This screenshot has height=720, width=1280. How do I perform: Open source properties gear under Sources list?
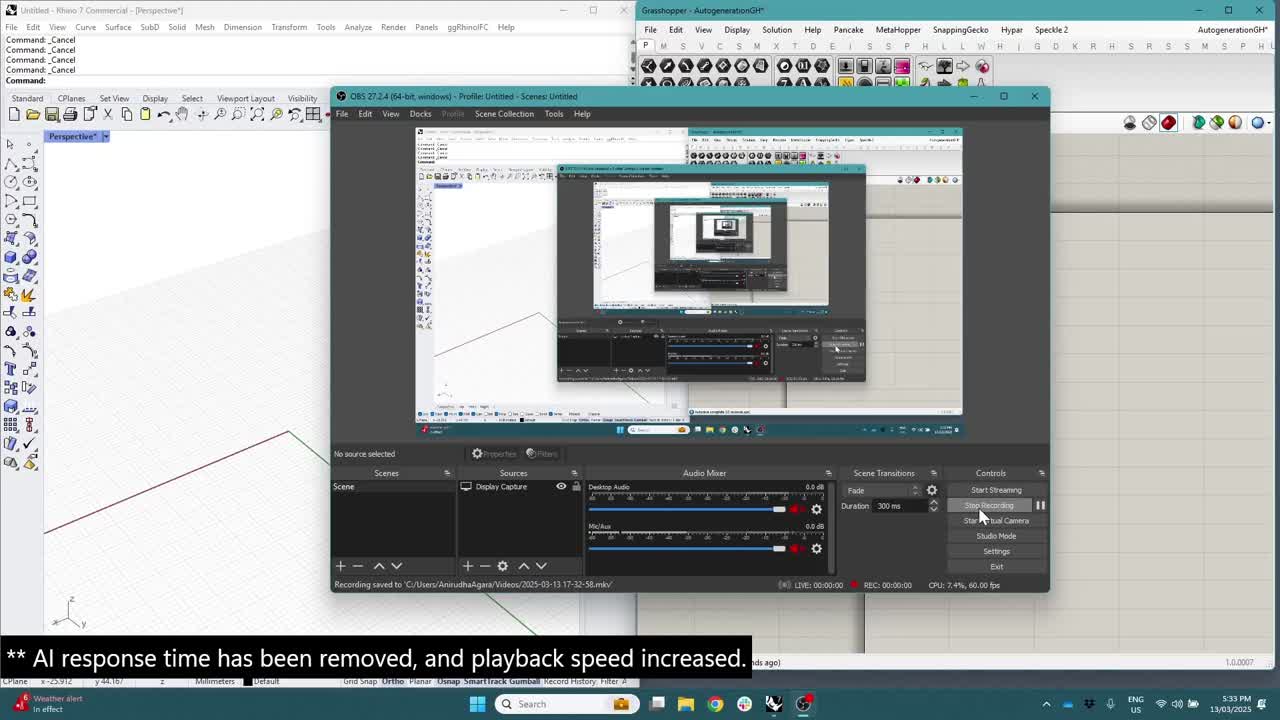pos(503,566)
